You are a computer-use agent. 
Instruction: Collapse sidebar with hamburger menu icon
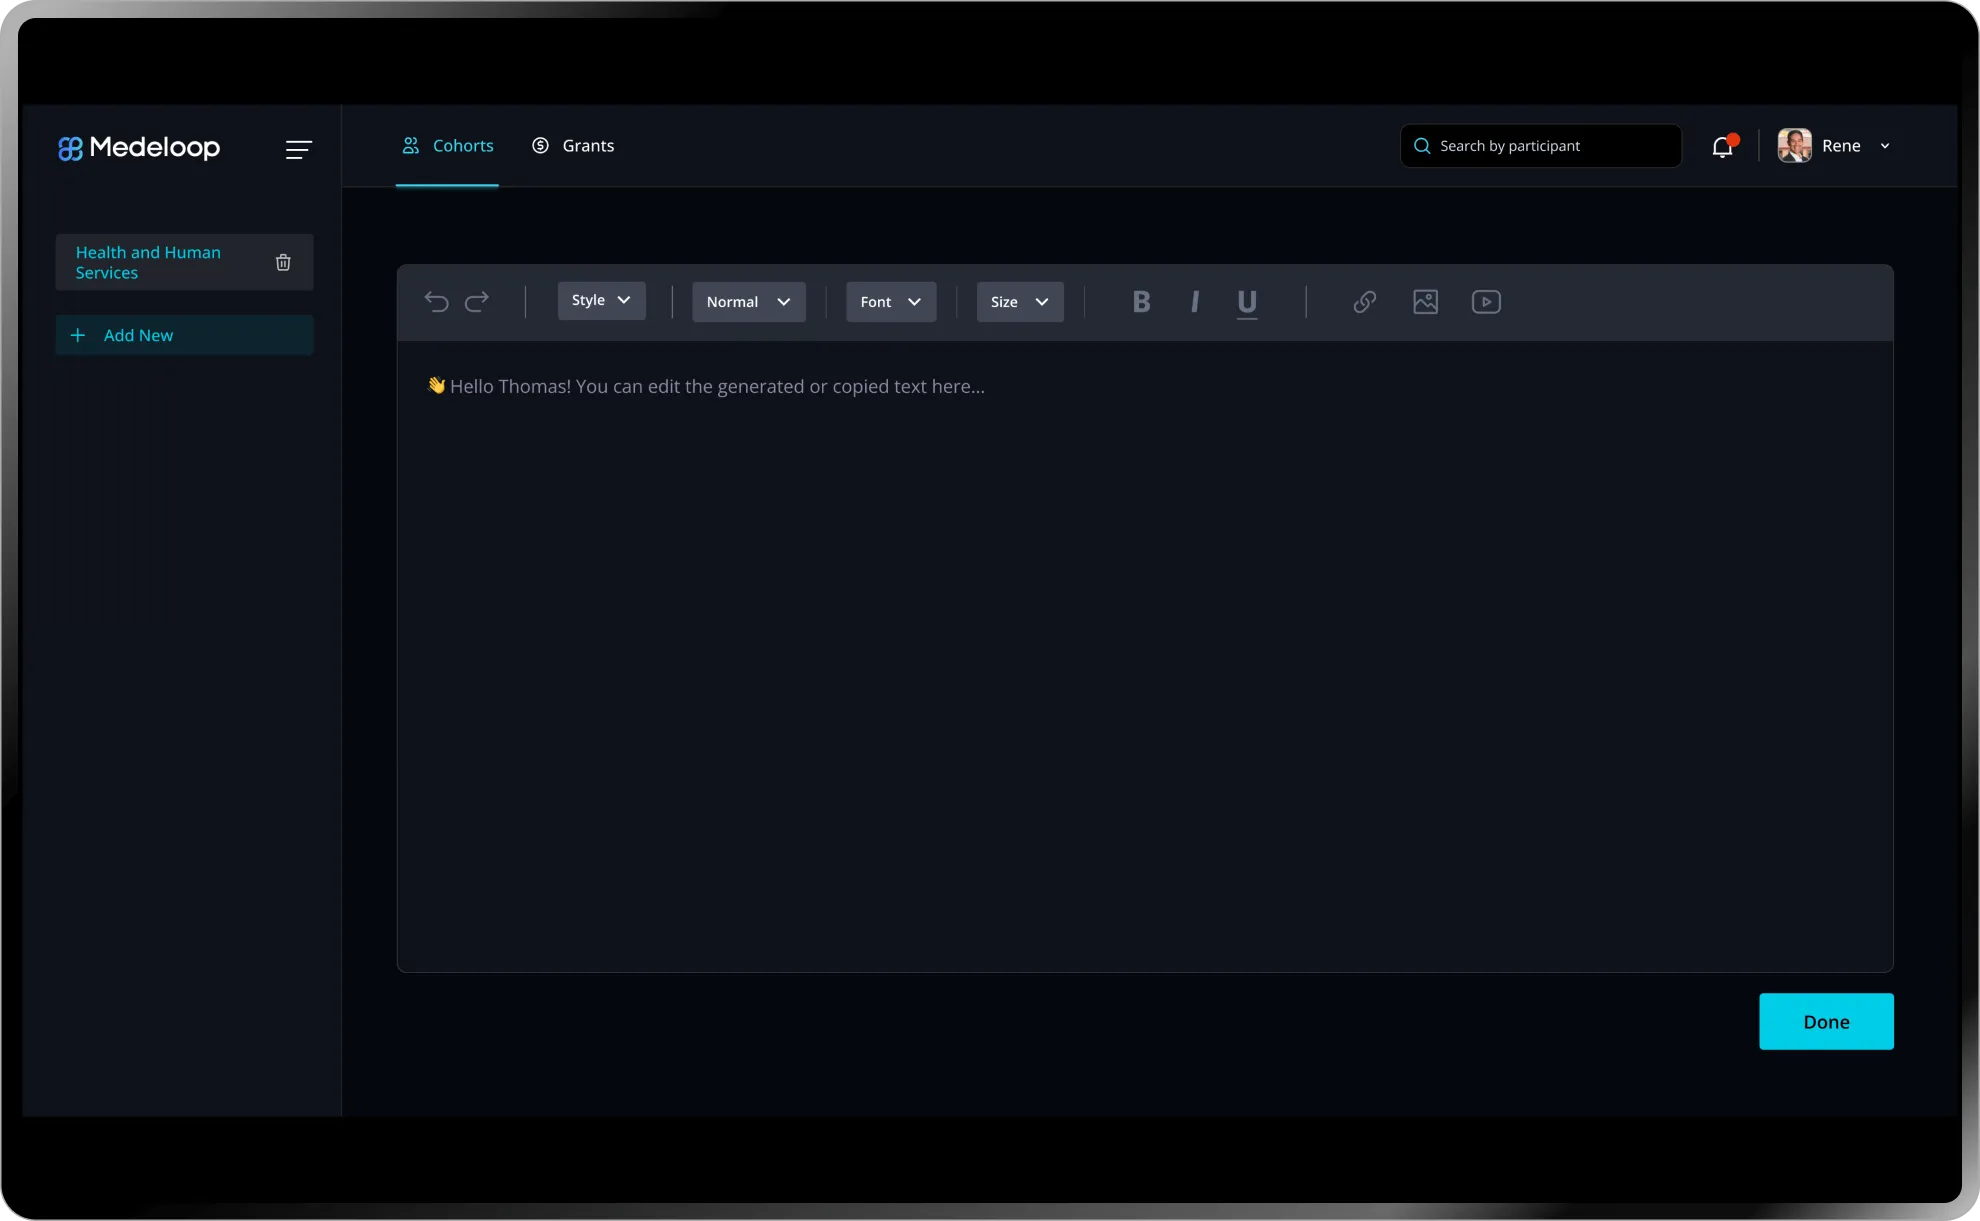tap(298, 150)
